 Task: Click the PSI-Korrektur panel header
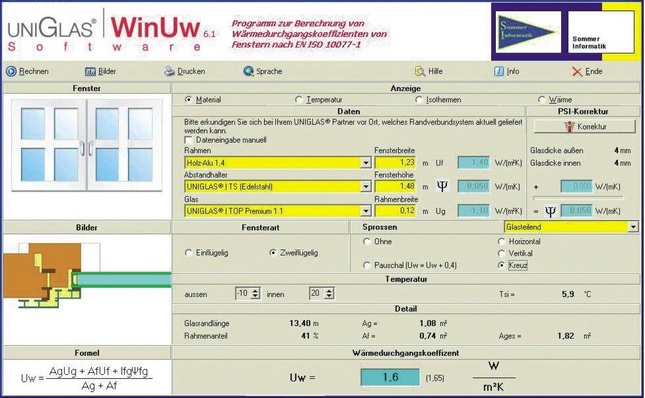pyautogui.click(x=583, y=111)
